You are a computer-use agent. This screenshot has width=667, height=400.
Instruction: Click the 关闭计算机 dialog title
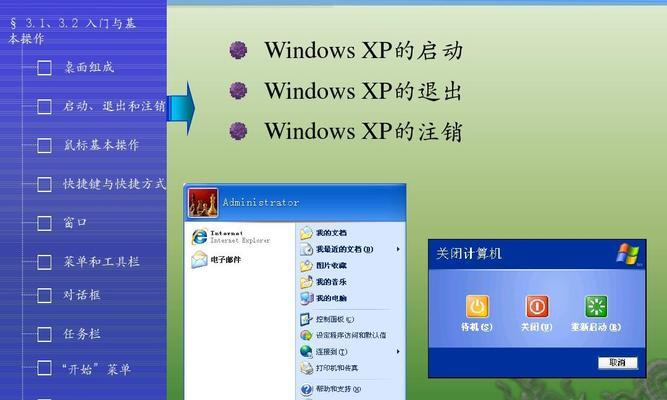469,254
